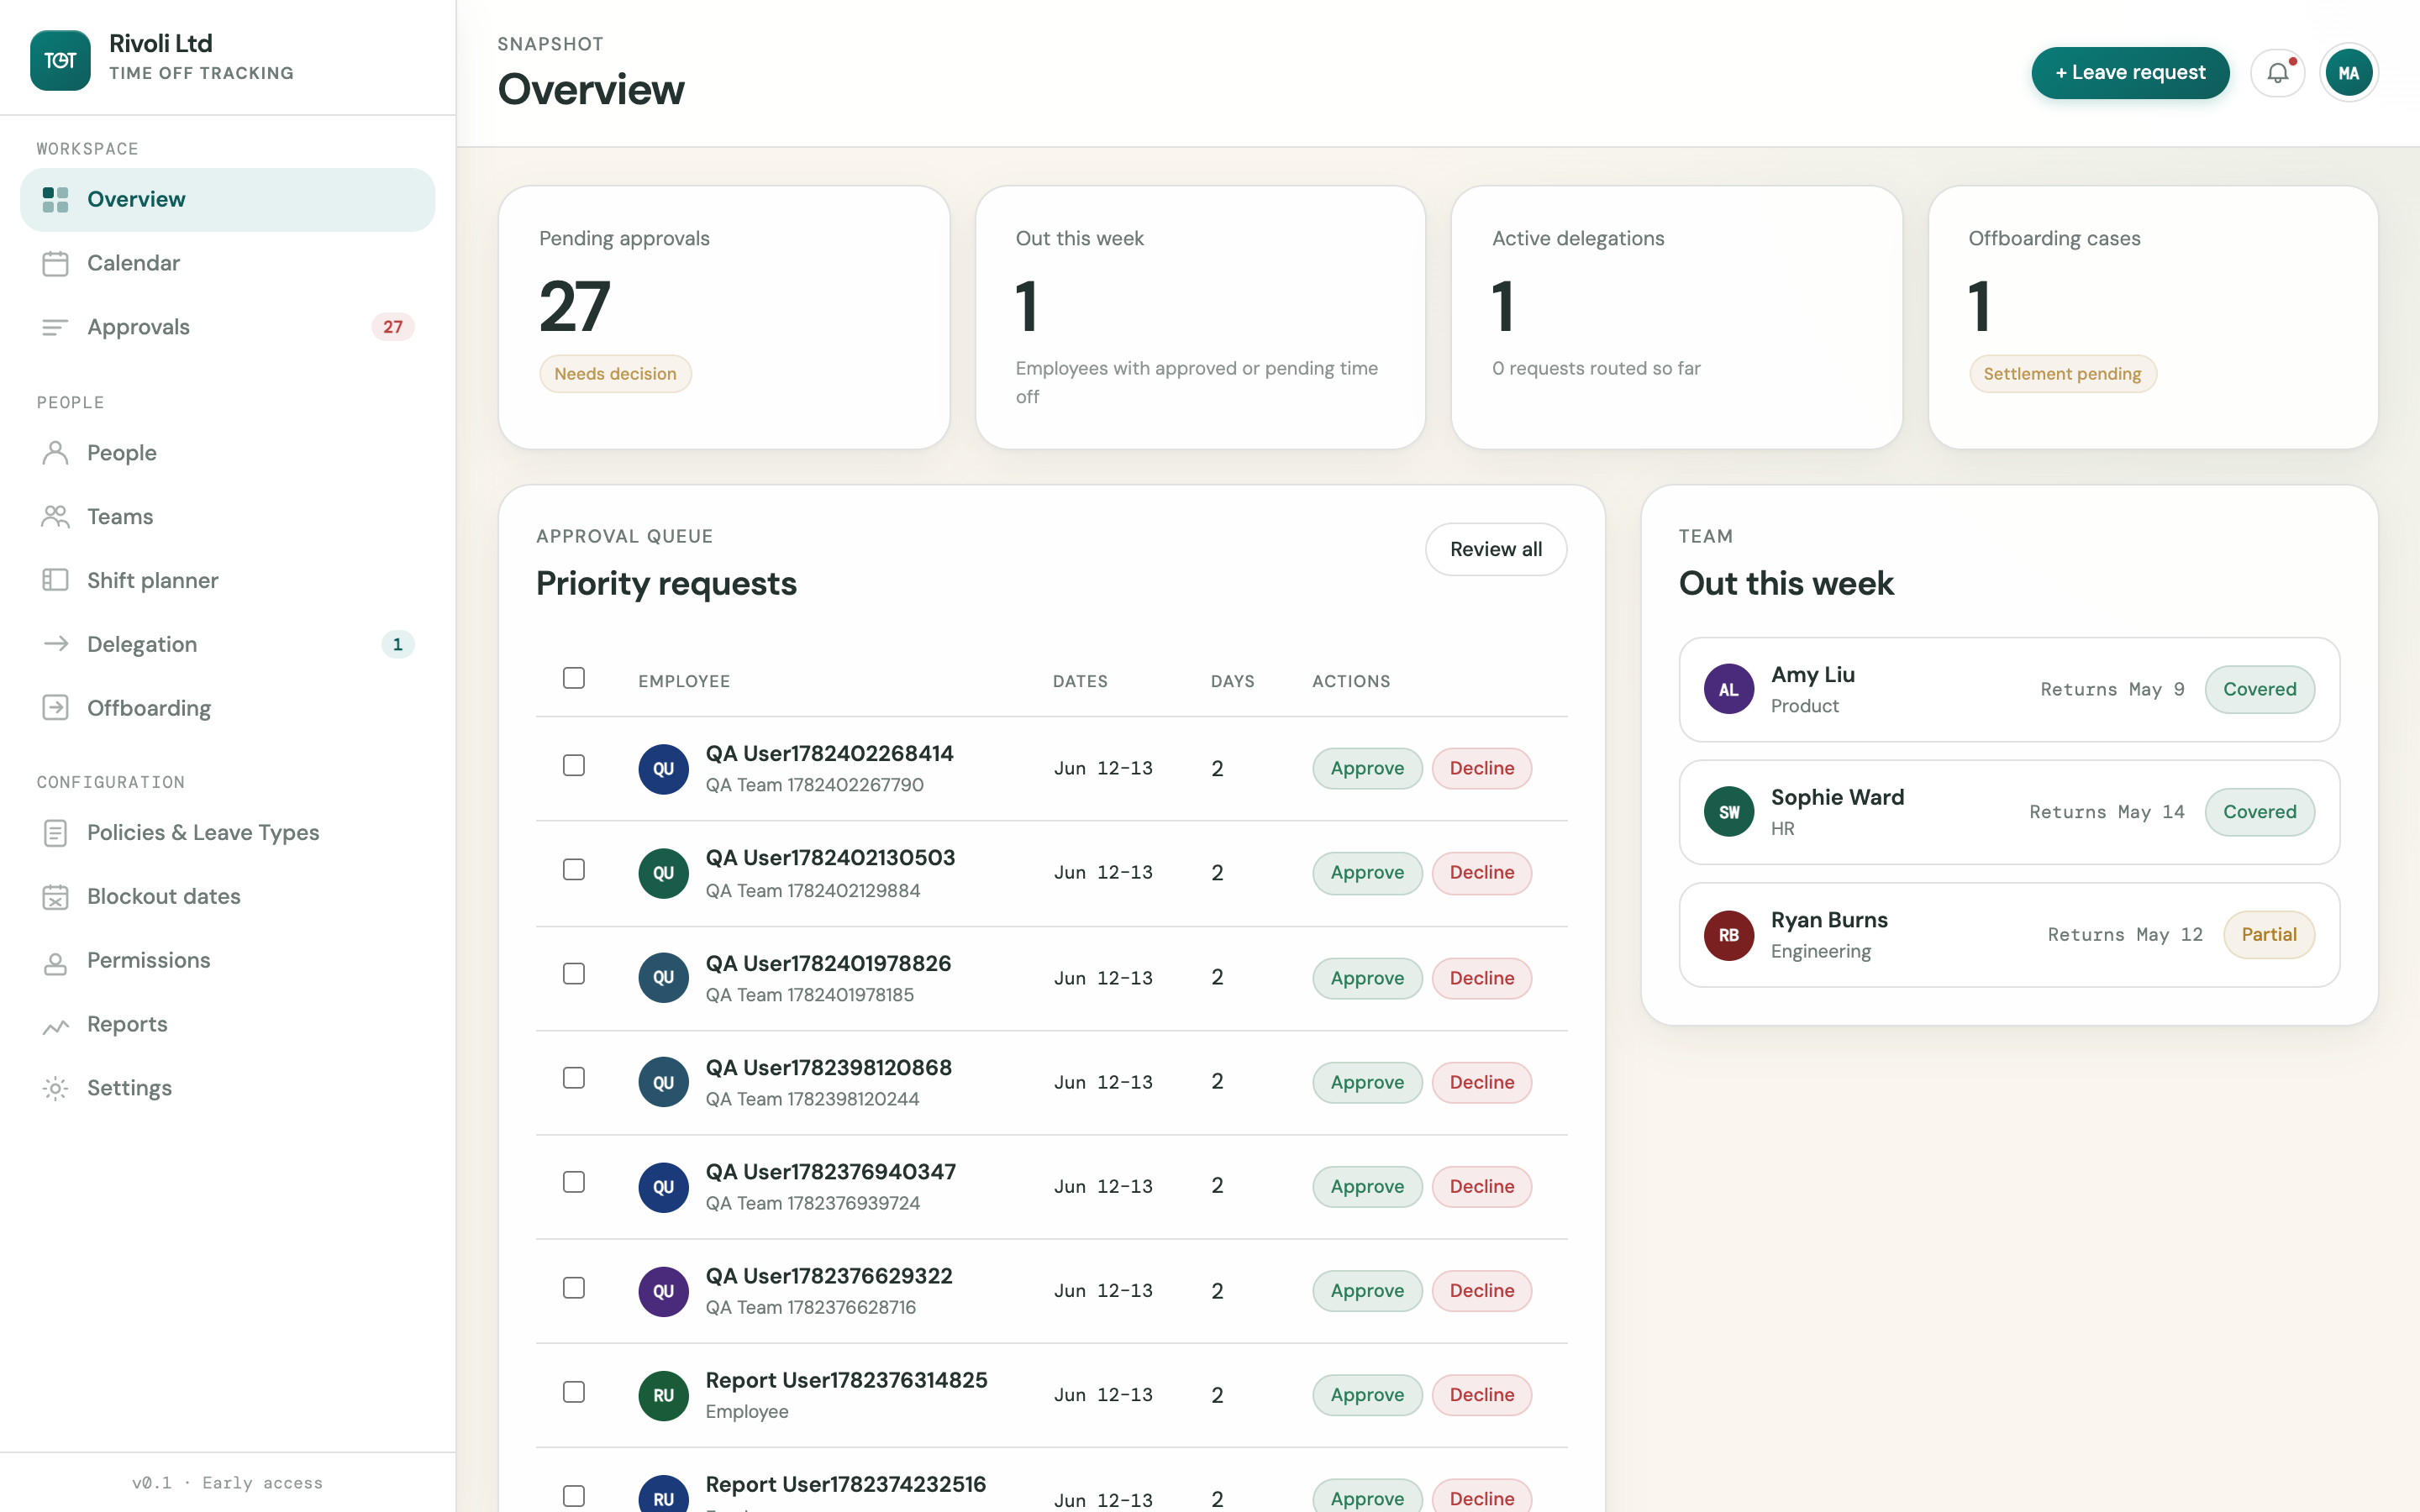The height and width of the screenshot is (1512, 2420).
Task: Click the Settings gear icon
Action: coord(56,1088)
